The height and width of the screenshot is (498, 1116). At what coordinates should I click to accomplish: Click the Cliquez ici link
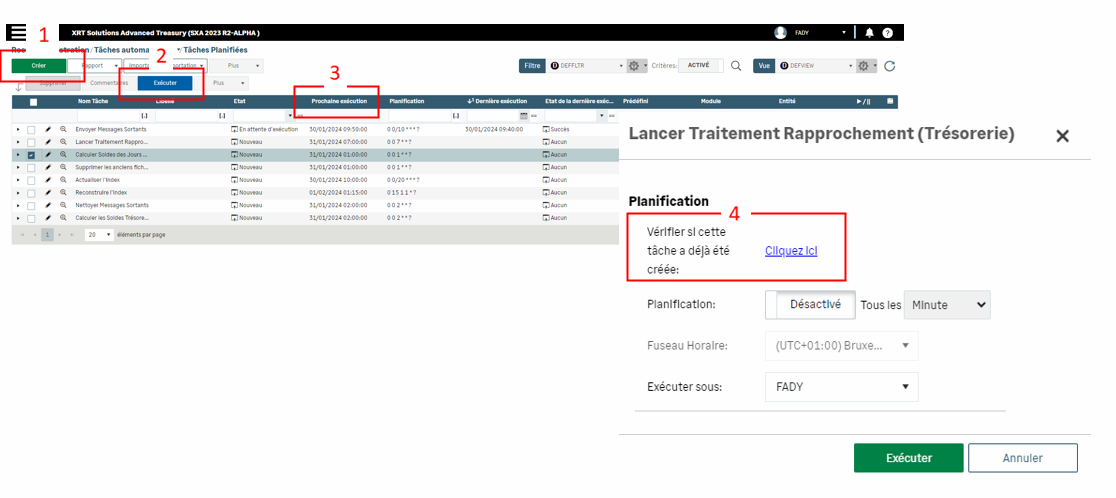click(x=791, y=251)
